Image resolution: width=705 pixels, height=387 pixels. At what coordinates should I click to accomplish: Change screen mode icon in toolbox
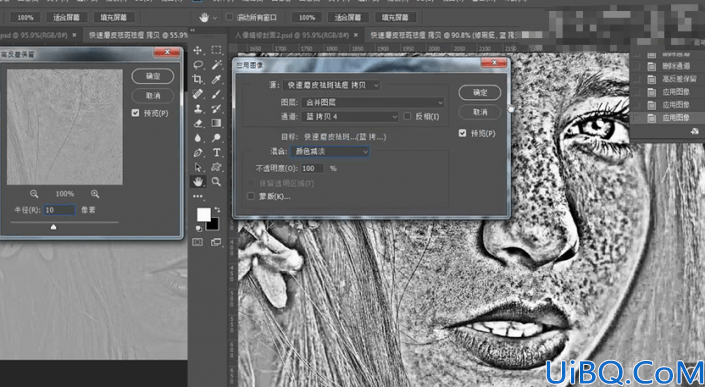[x=216, y=242]
